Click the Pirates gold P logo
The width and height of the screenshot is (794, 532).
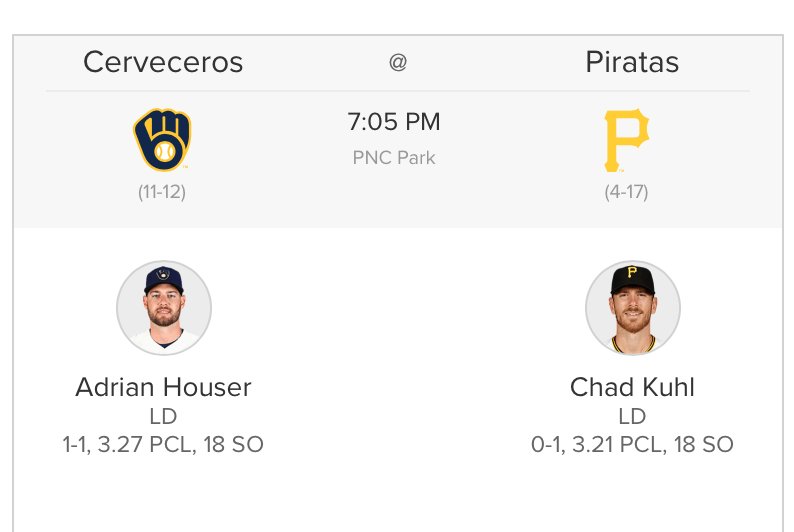[627, 140]
